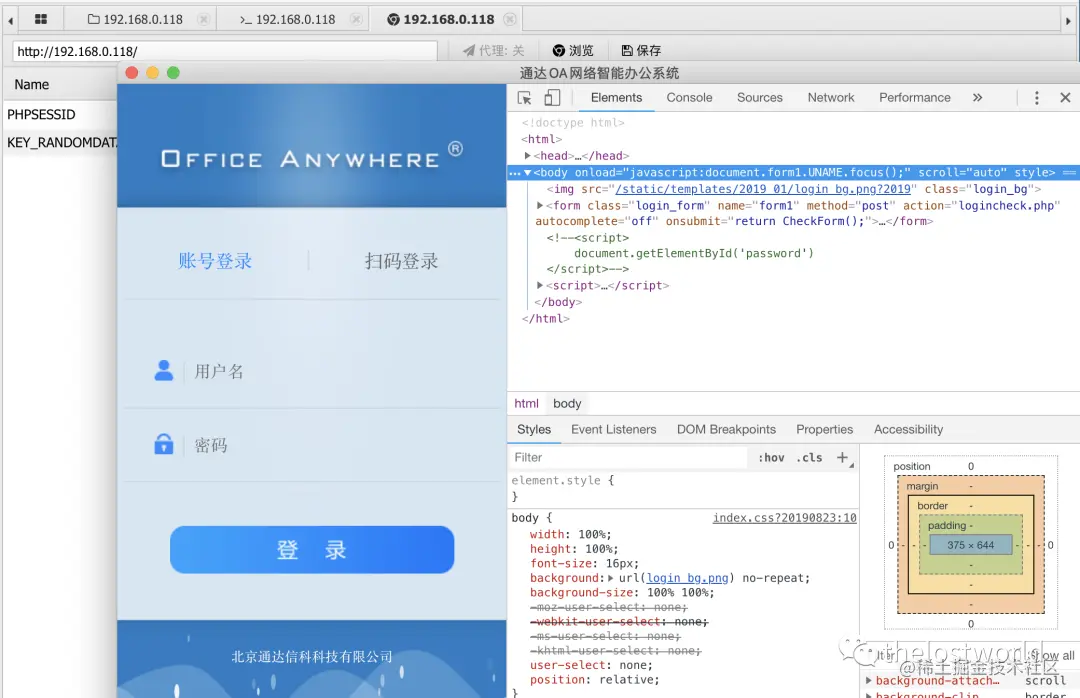Select body in the breadcrumb bar

click(567, 404)
